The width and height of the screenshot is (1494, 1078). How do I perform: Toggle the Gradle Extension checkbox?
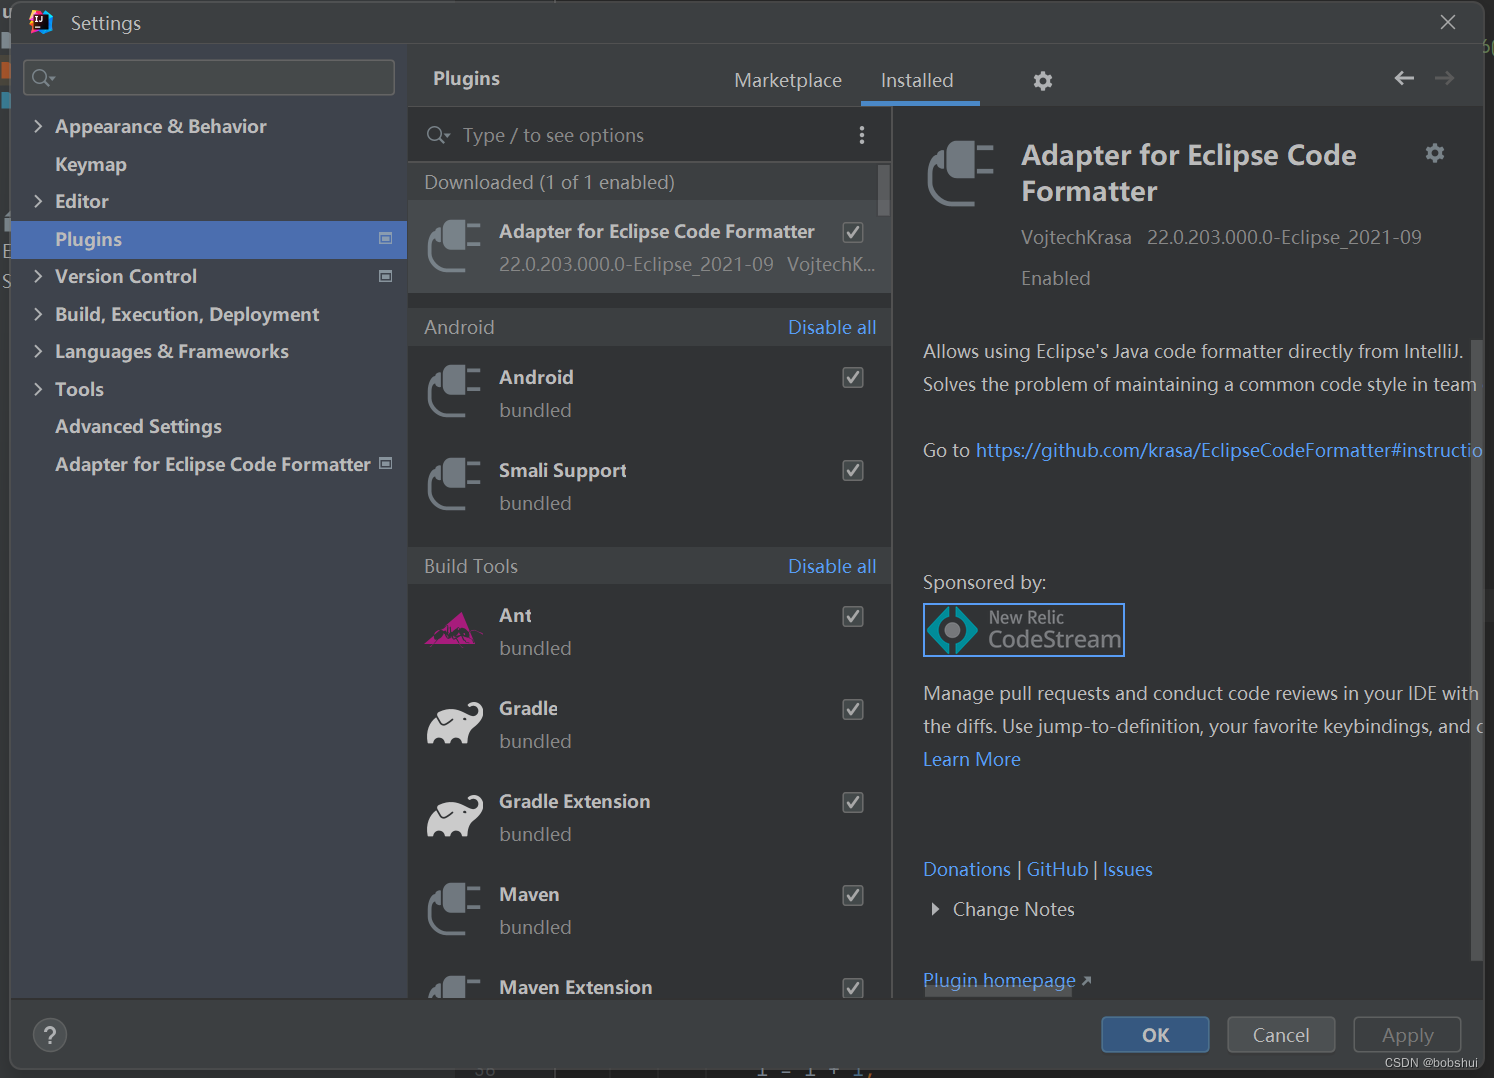click(853, 802)
